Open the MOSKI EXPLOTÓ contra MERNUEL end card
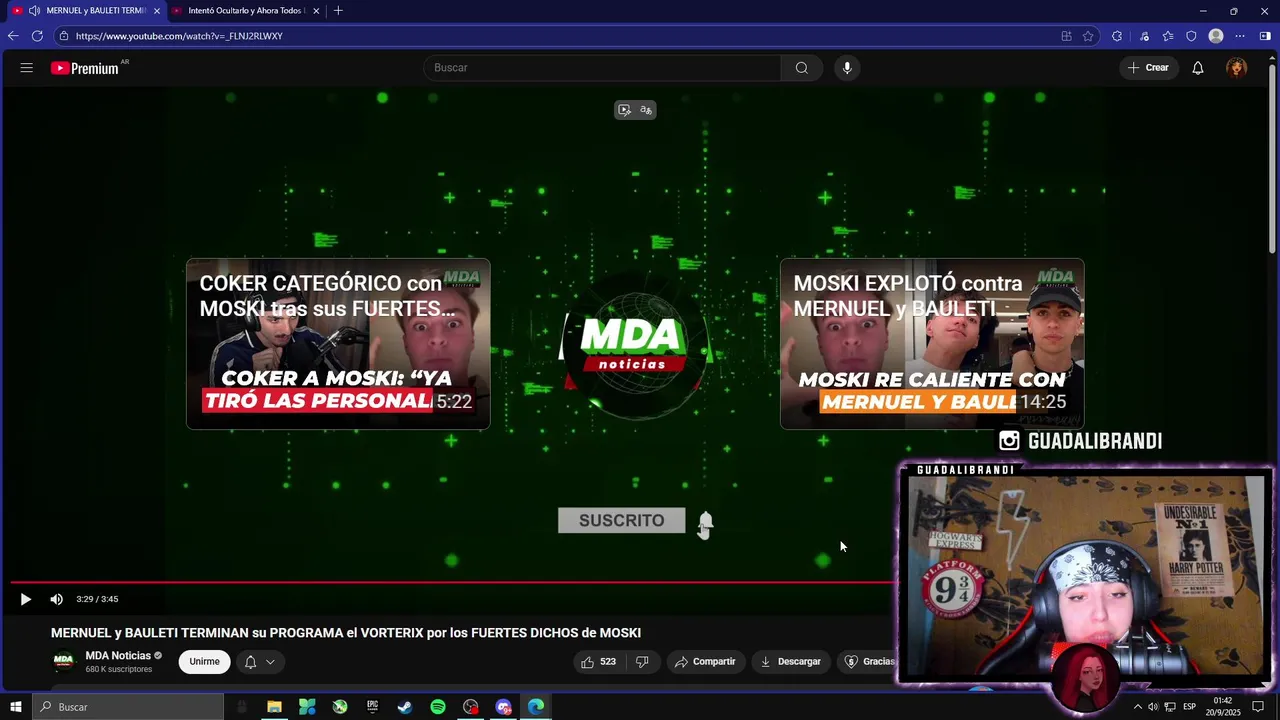1280x720 pixels. (x=932, y=344)
